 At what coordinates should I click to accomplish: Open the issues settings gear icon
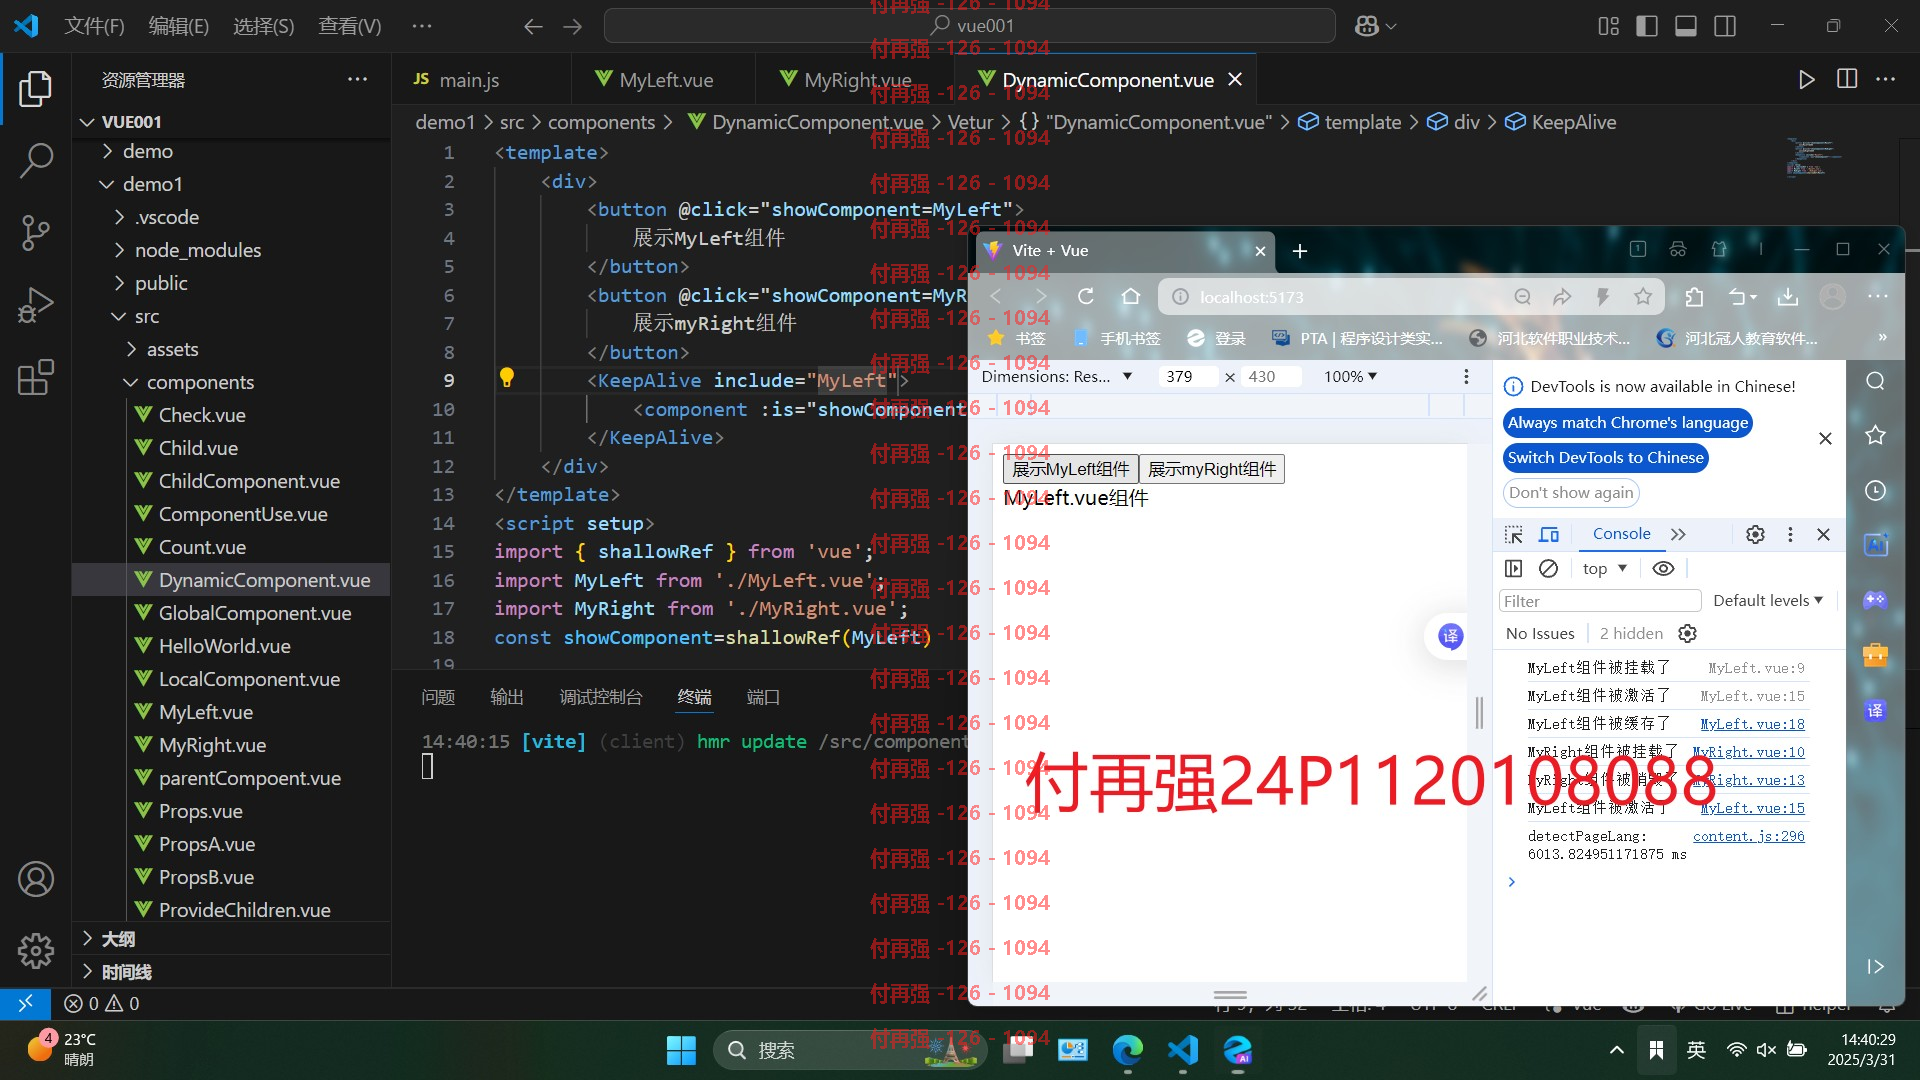[1688, 633]
